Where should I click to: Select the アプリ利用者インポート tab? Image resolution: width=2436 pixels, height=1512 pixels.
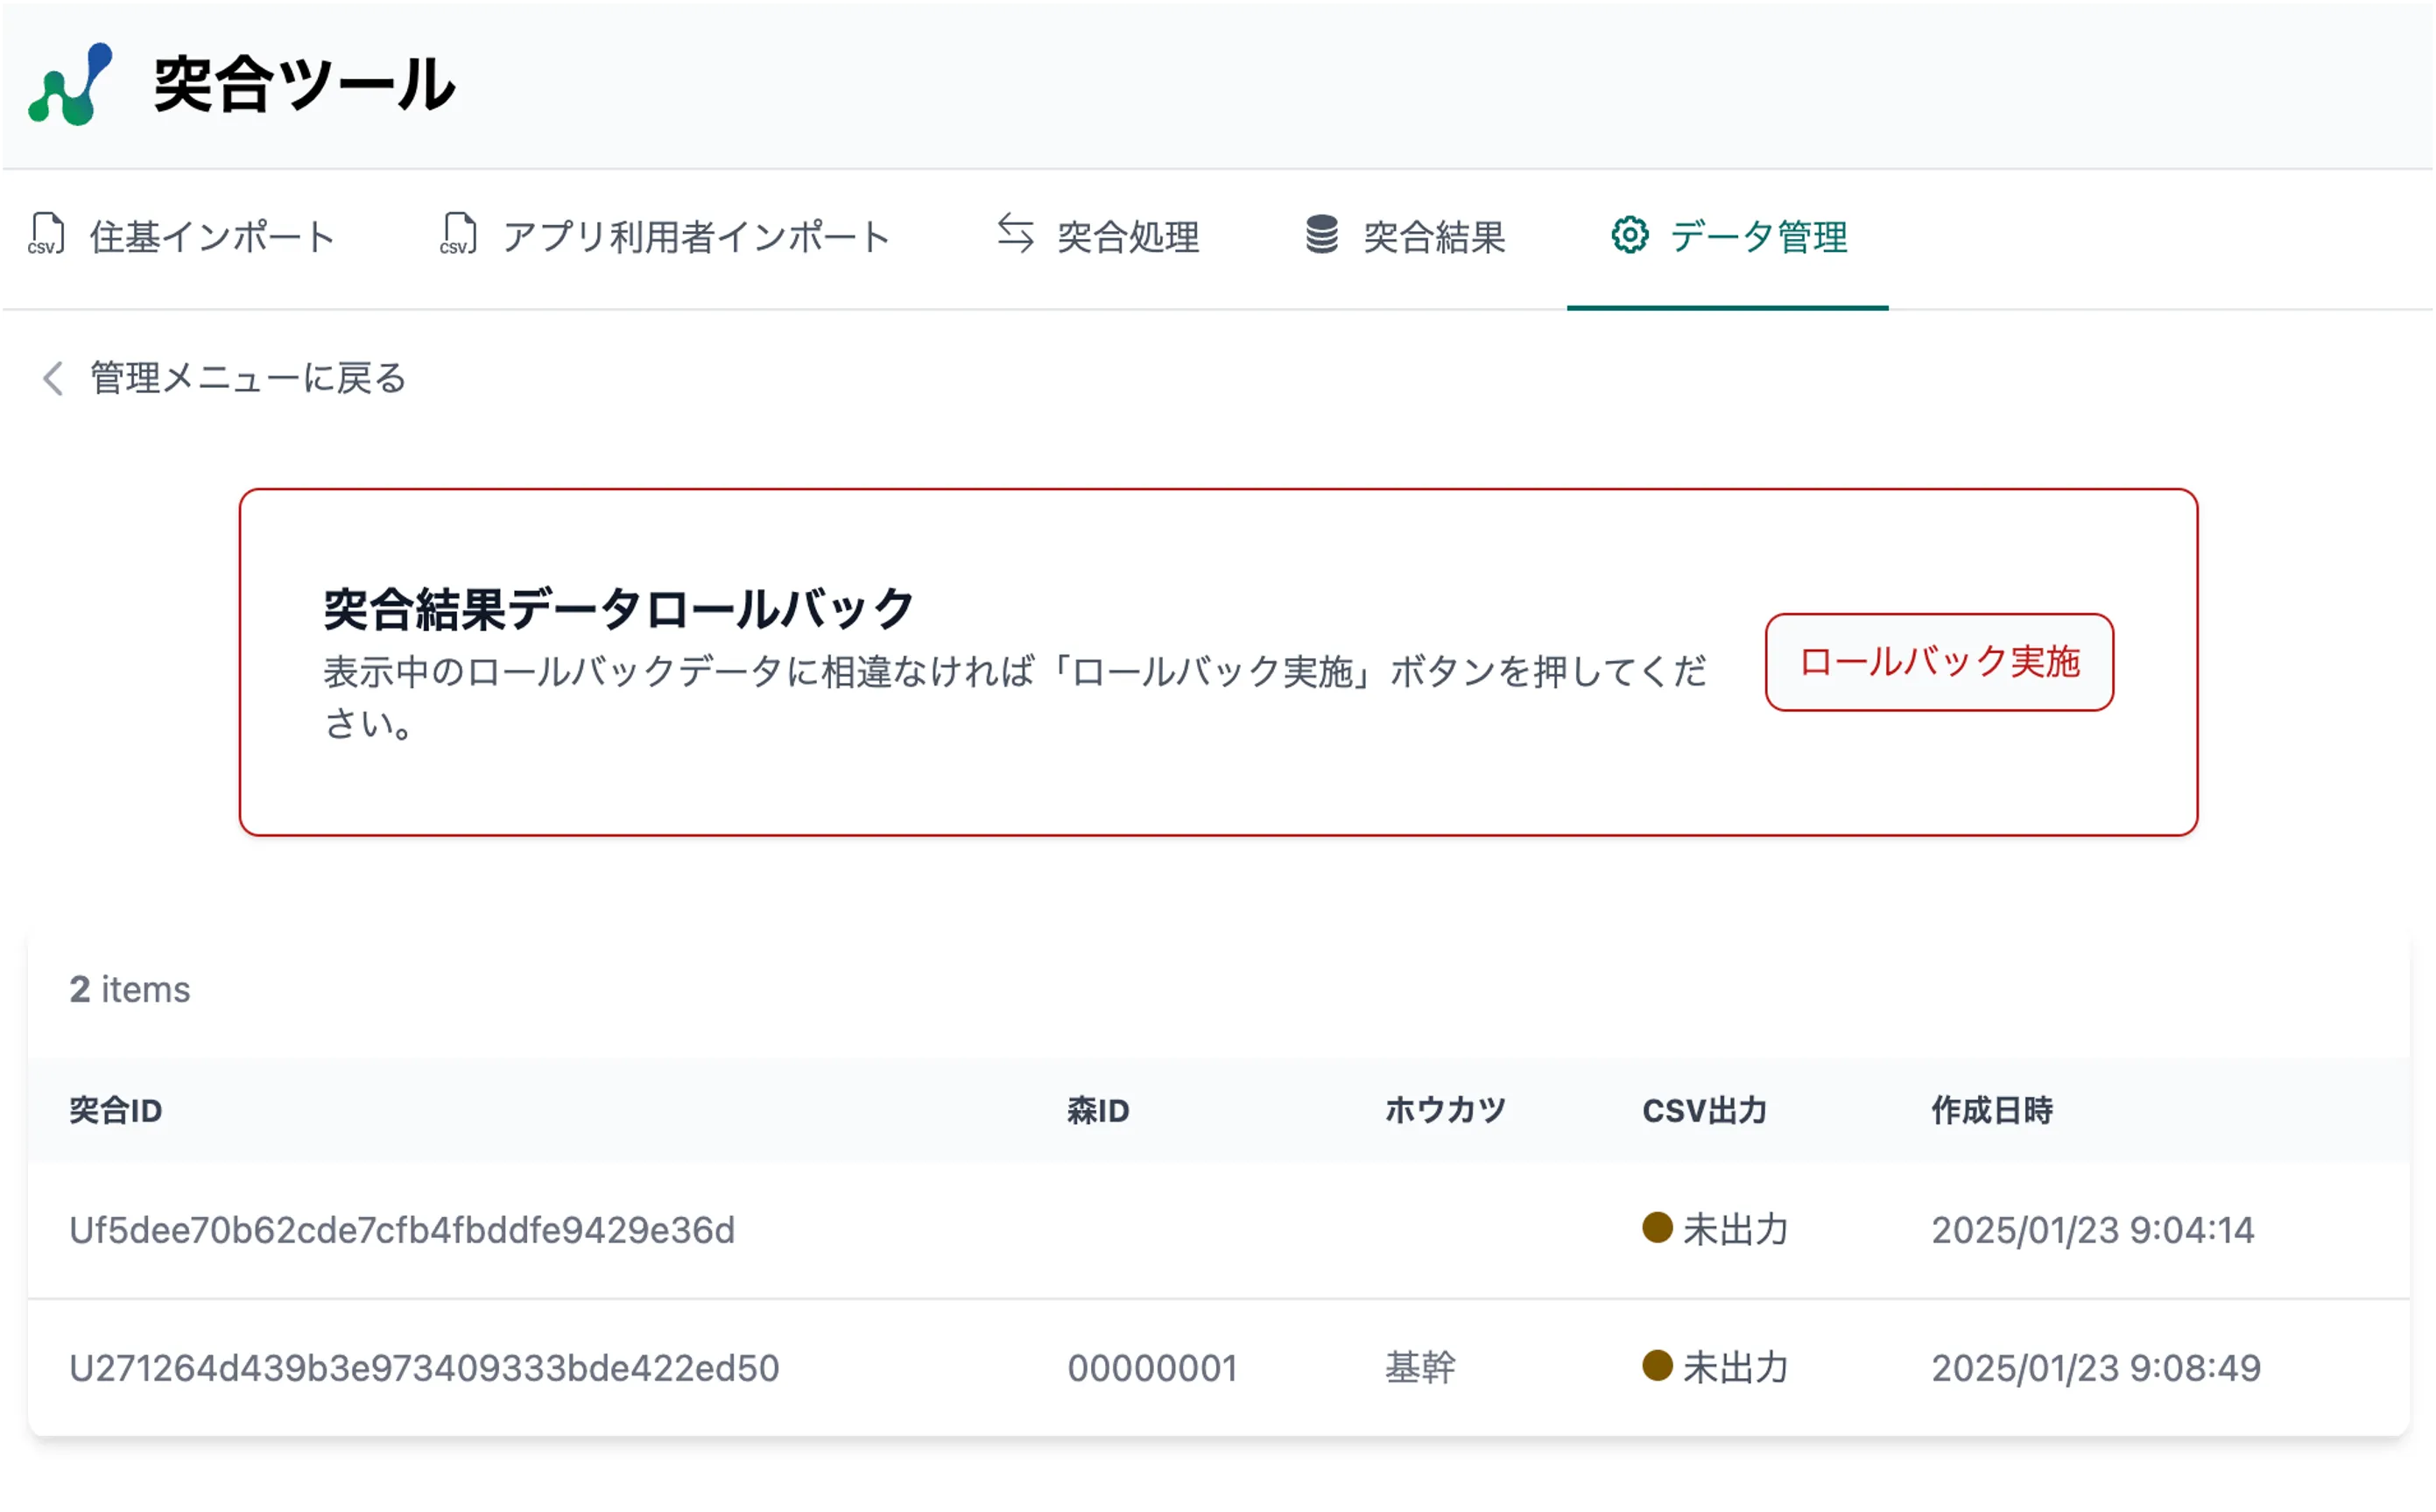(696, 237)
